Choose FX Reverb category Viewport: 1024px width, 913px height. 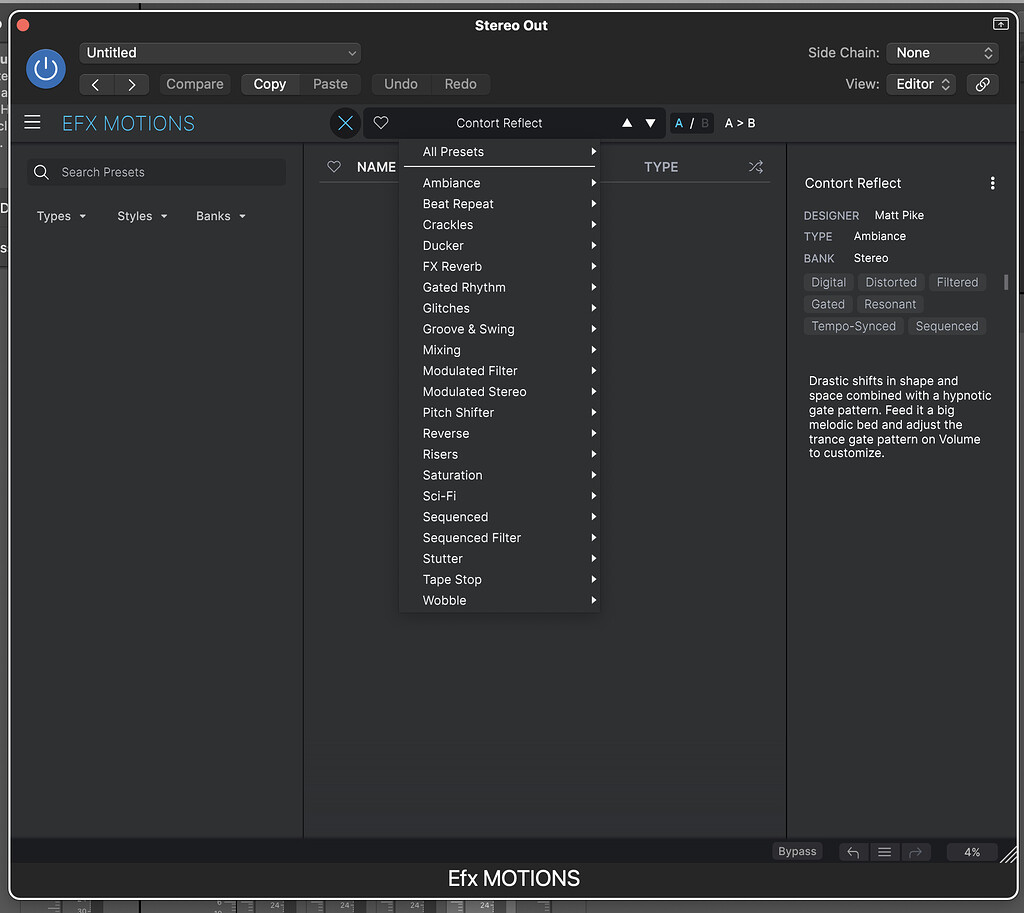coord(500,266)
